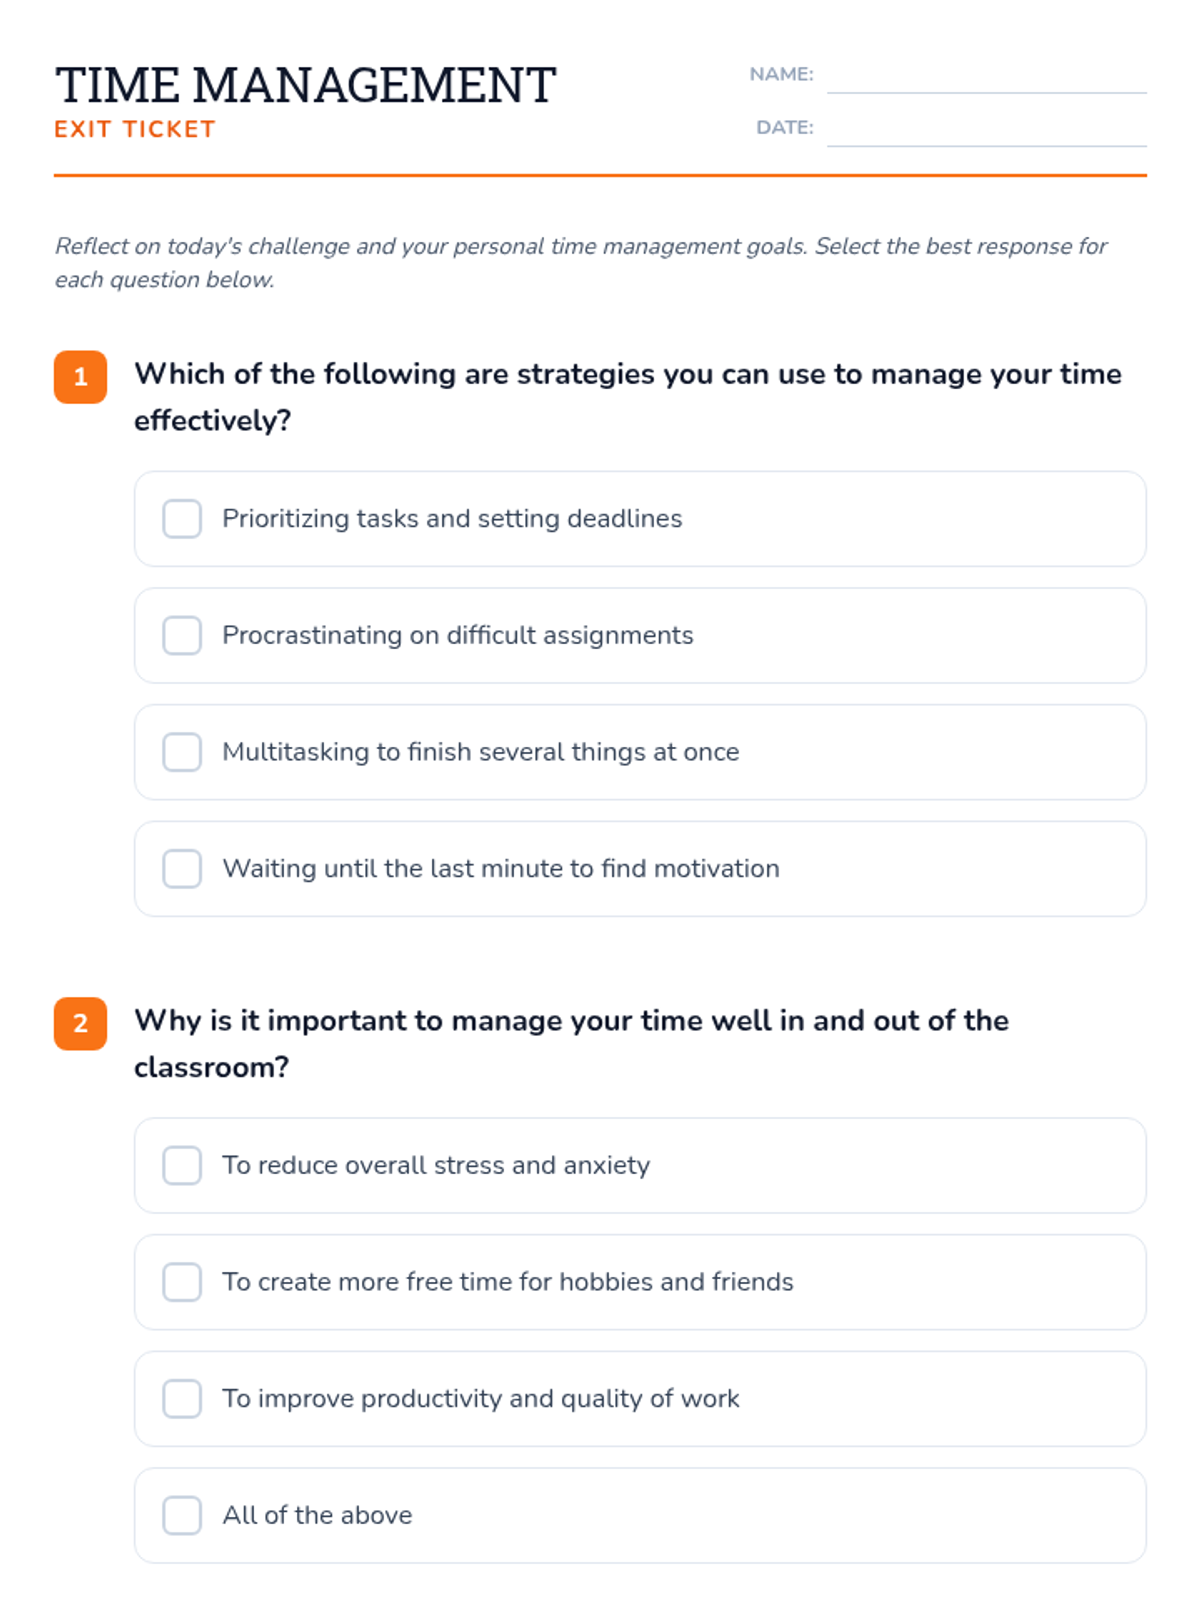Click the orange question 1 badge
The height and width of the screenshot is (1600, 1200).
(80, 377)
